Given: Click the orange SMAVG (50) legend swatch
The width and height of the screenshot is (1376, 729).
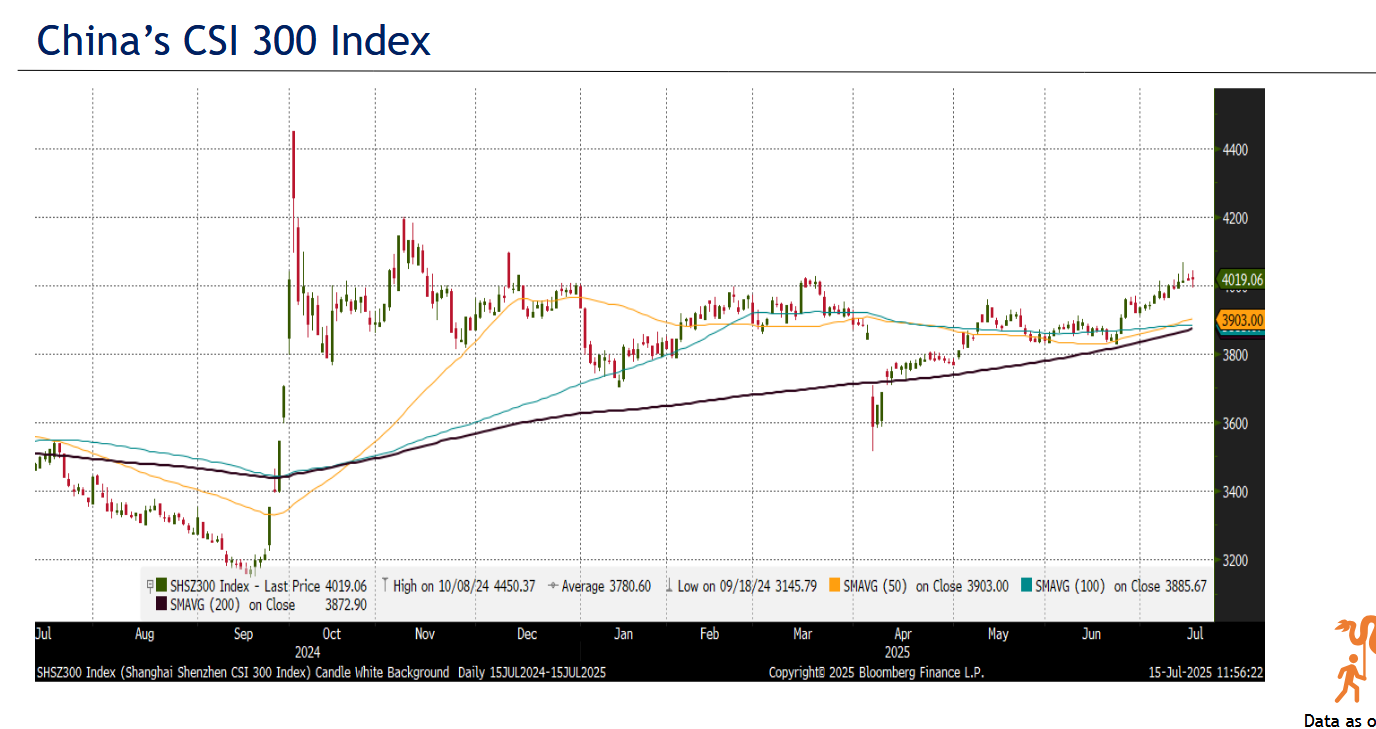Looking at the screenshot, I should click(835, 586).
